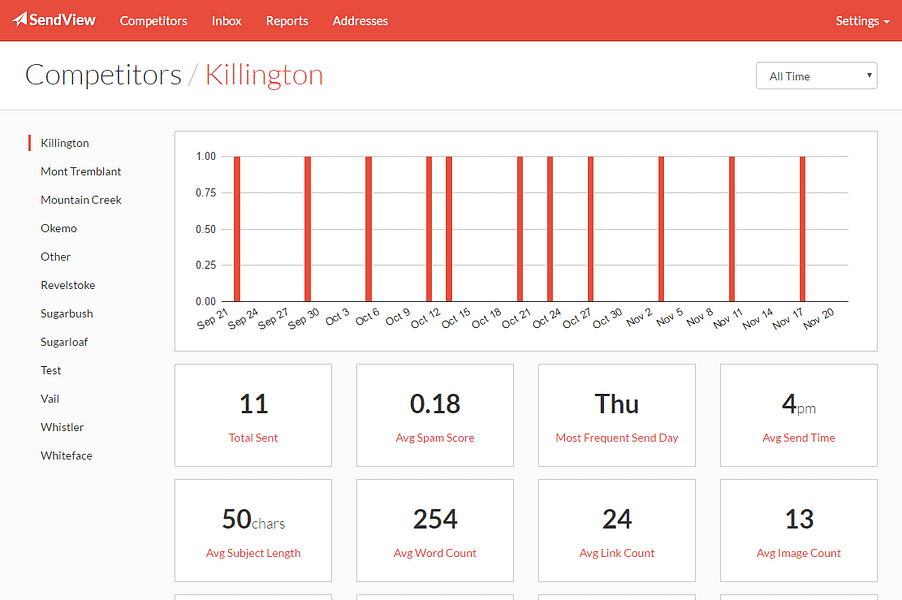
Task: Click the 1.00 y-axis label
Action: coord(206,156)
